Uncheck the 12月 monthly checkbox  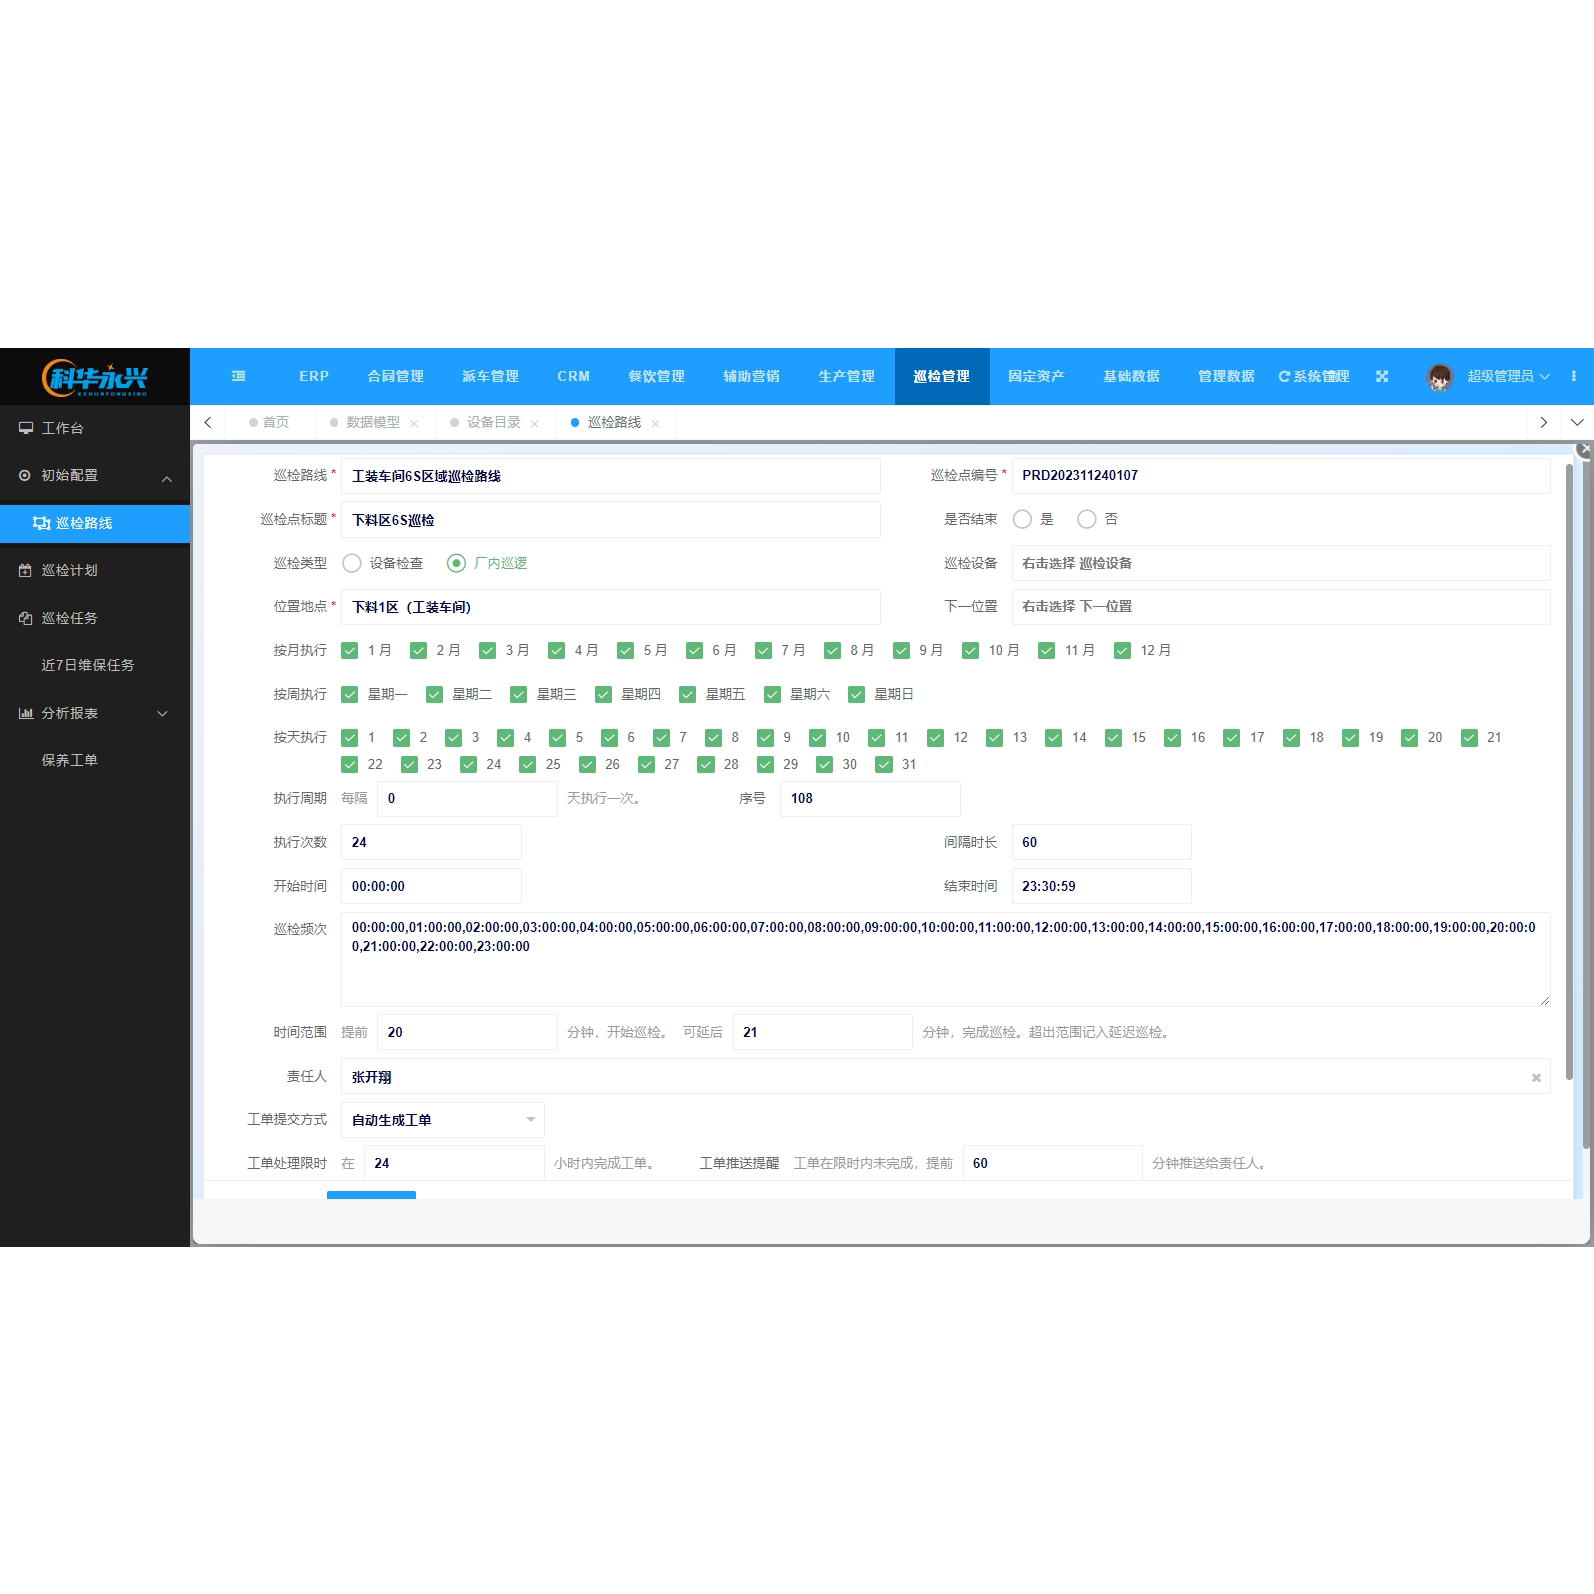[1123, 650]
